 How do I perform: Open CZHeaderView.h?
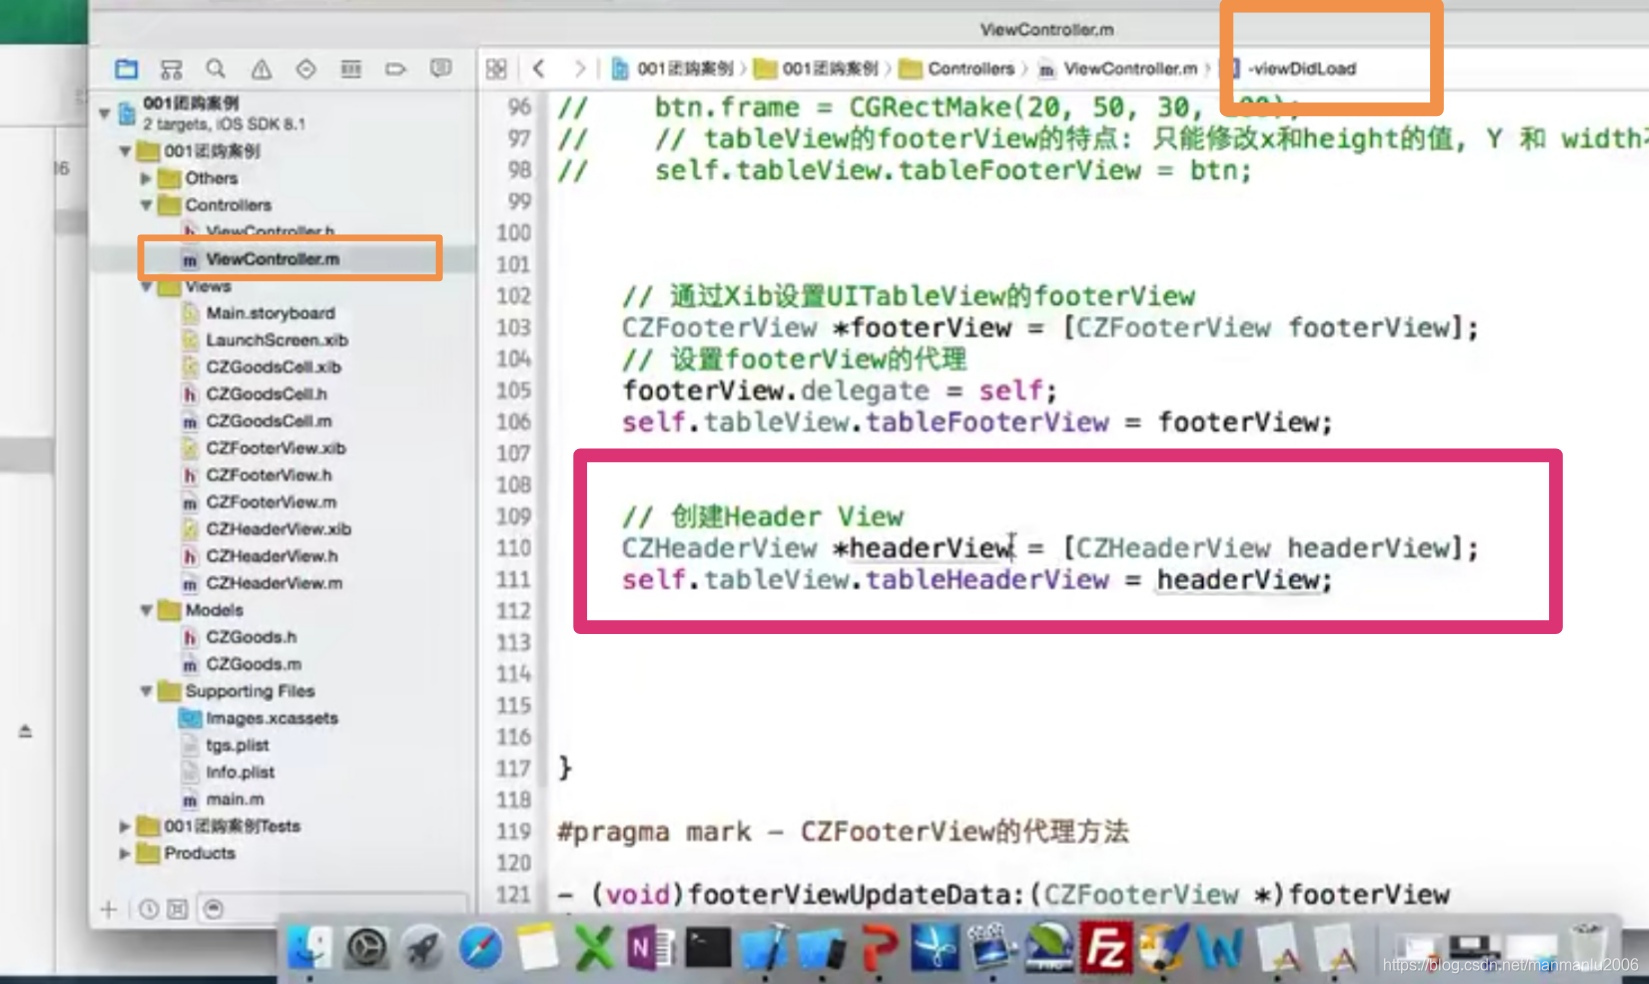click(x=271, y=556)
